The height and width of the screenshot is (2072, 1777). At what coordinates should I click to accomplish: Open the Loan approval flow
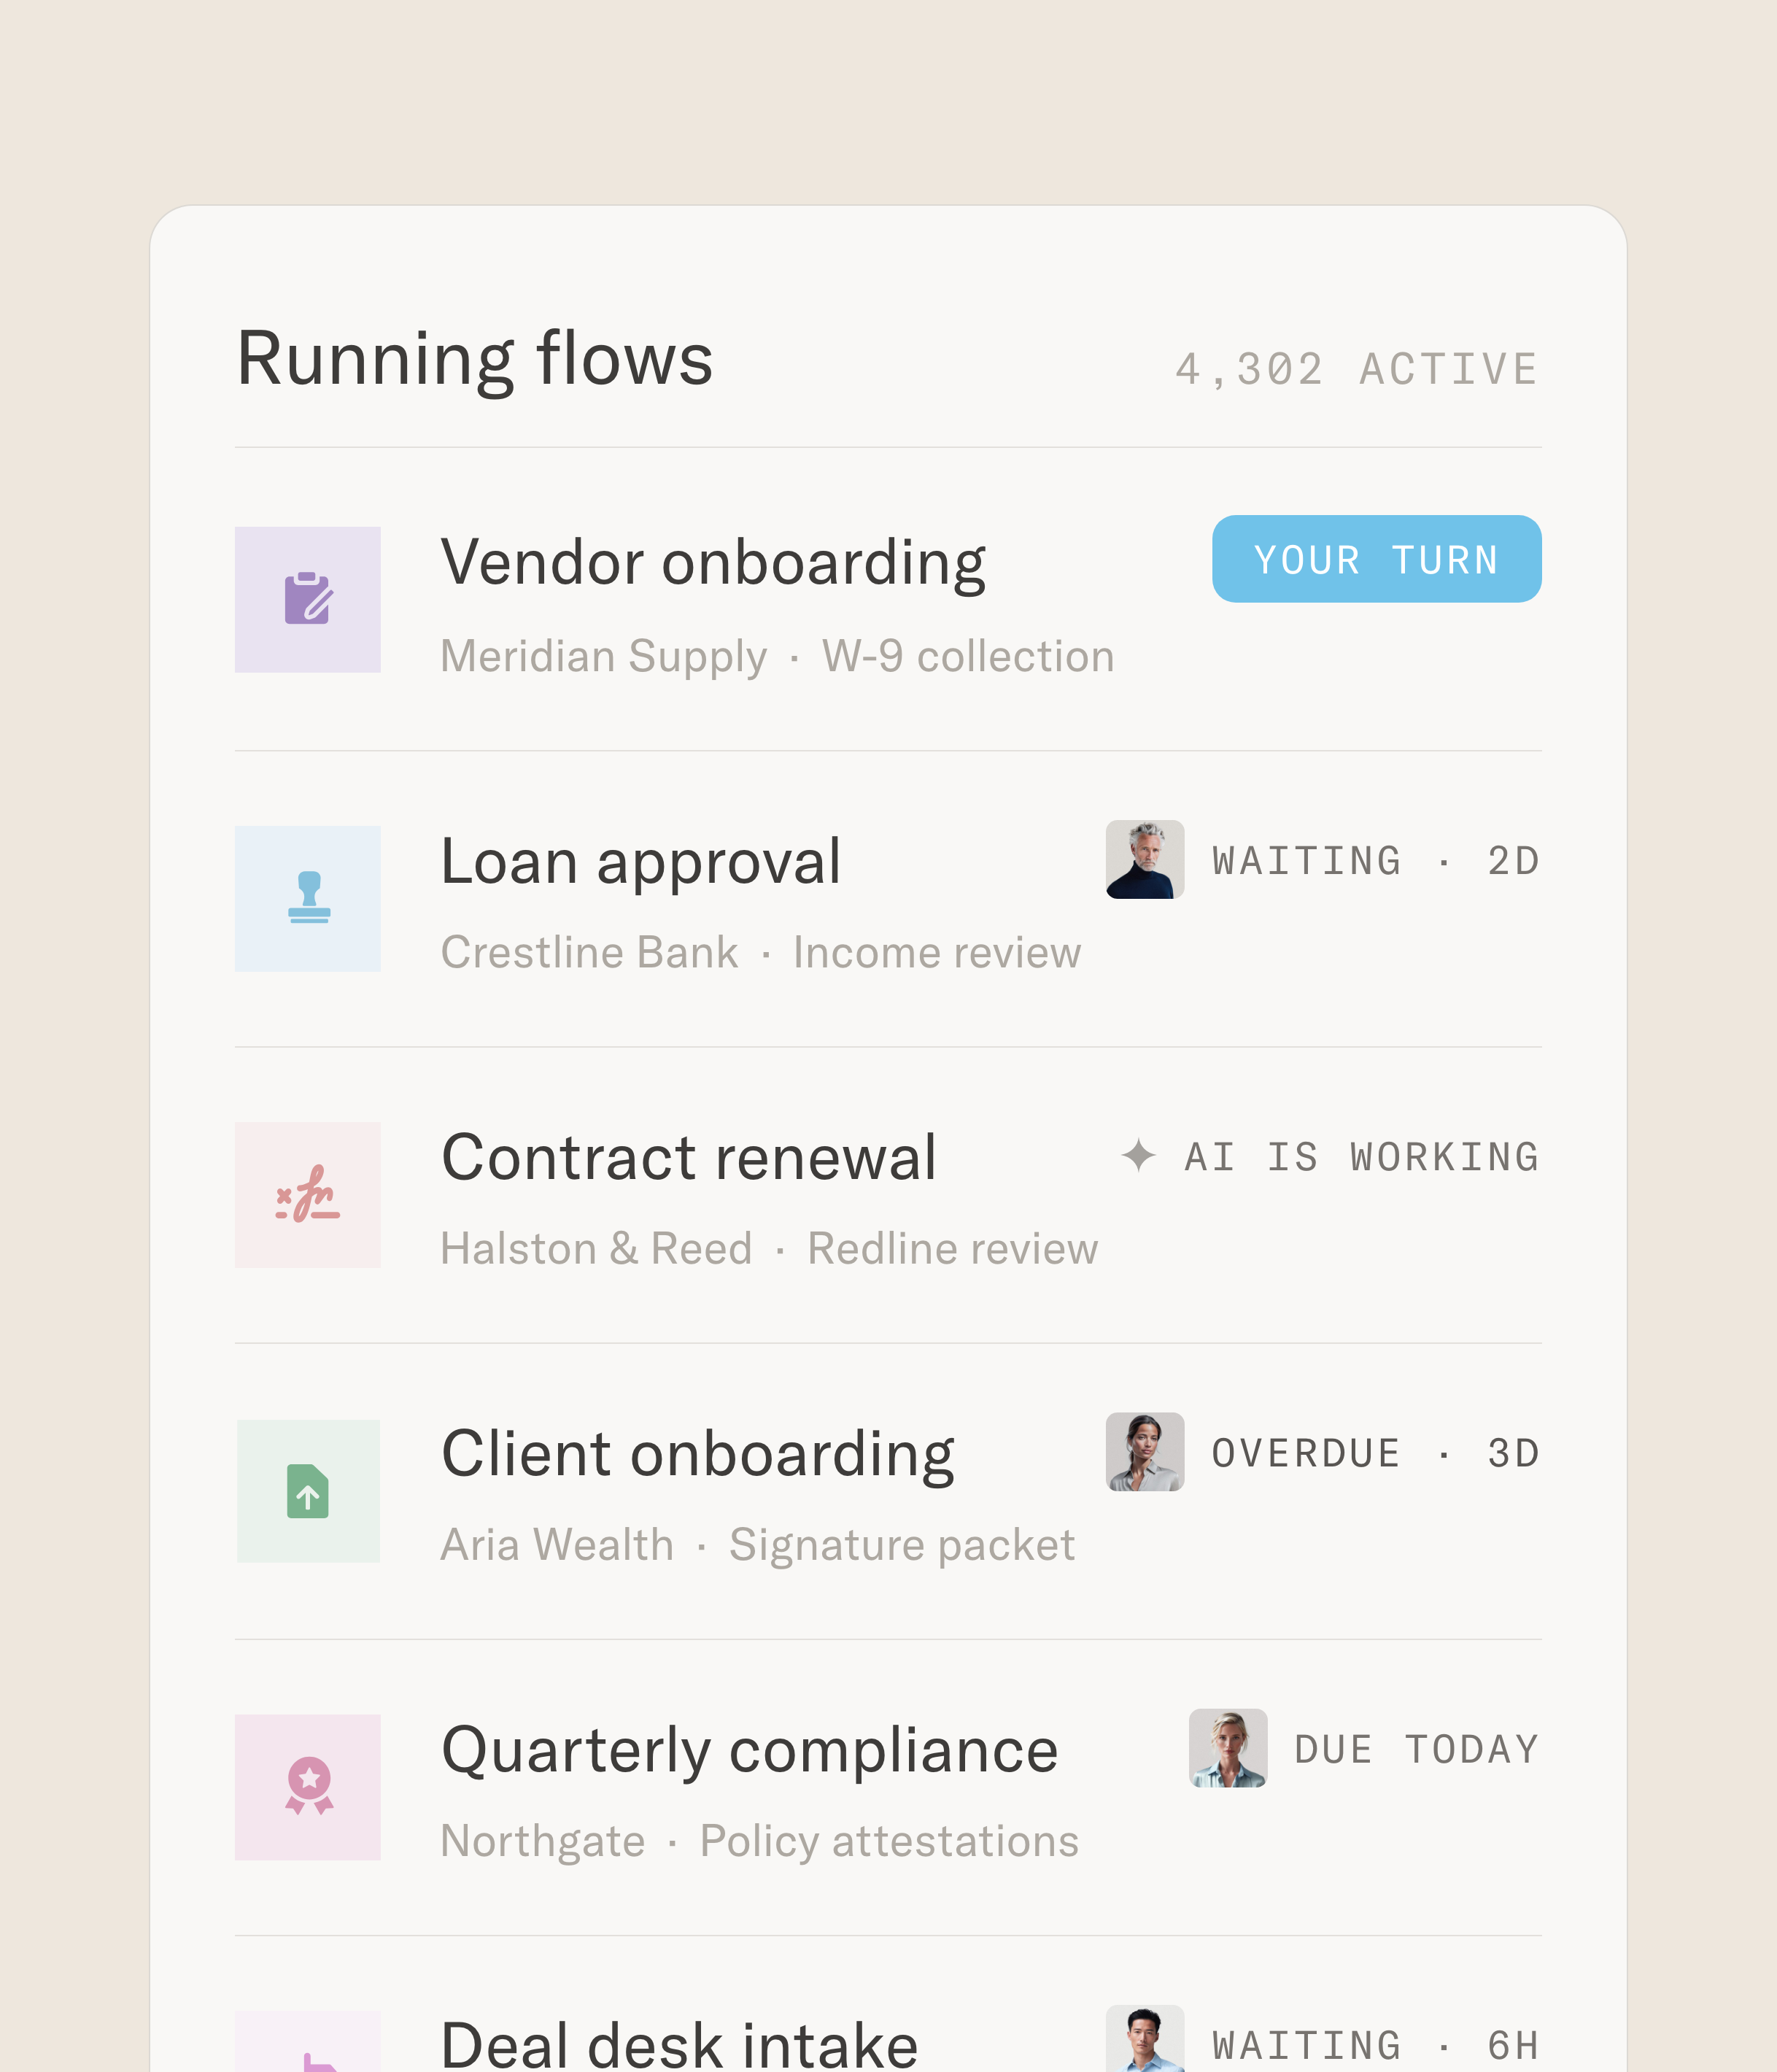point(641,862)
